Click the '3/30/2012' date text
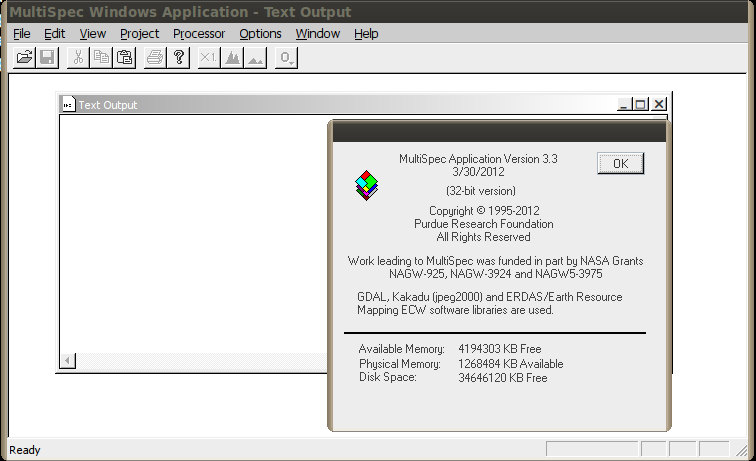756x461 pixels. coord(478,172)
